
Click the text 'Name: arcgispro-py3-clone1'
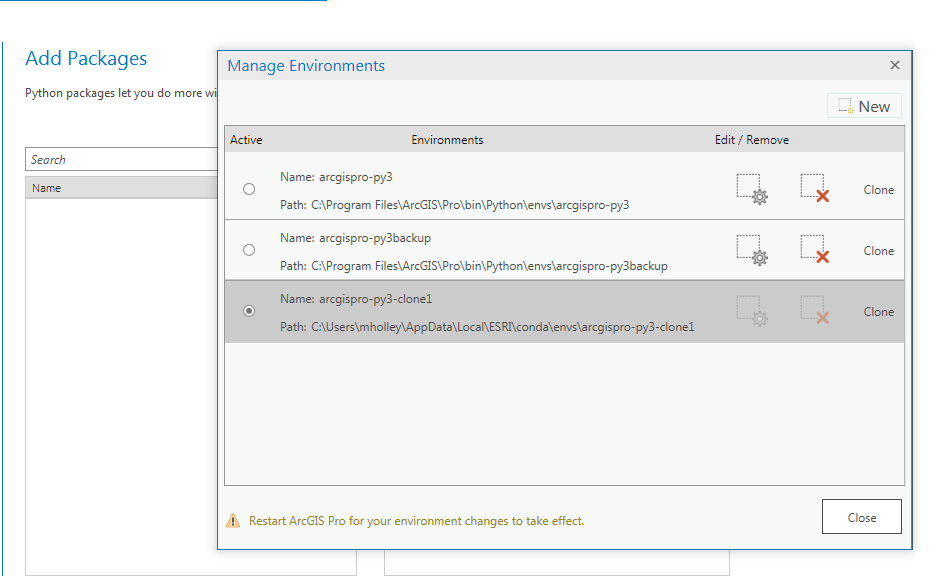tap(356, 299)
